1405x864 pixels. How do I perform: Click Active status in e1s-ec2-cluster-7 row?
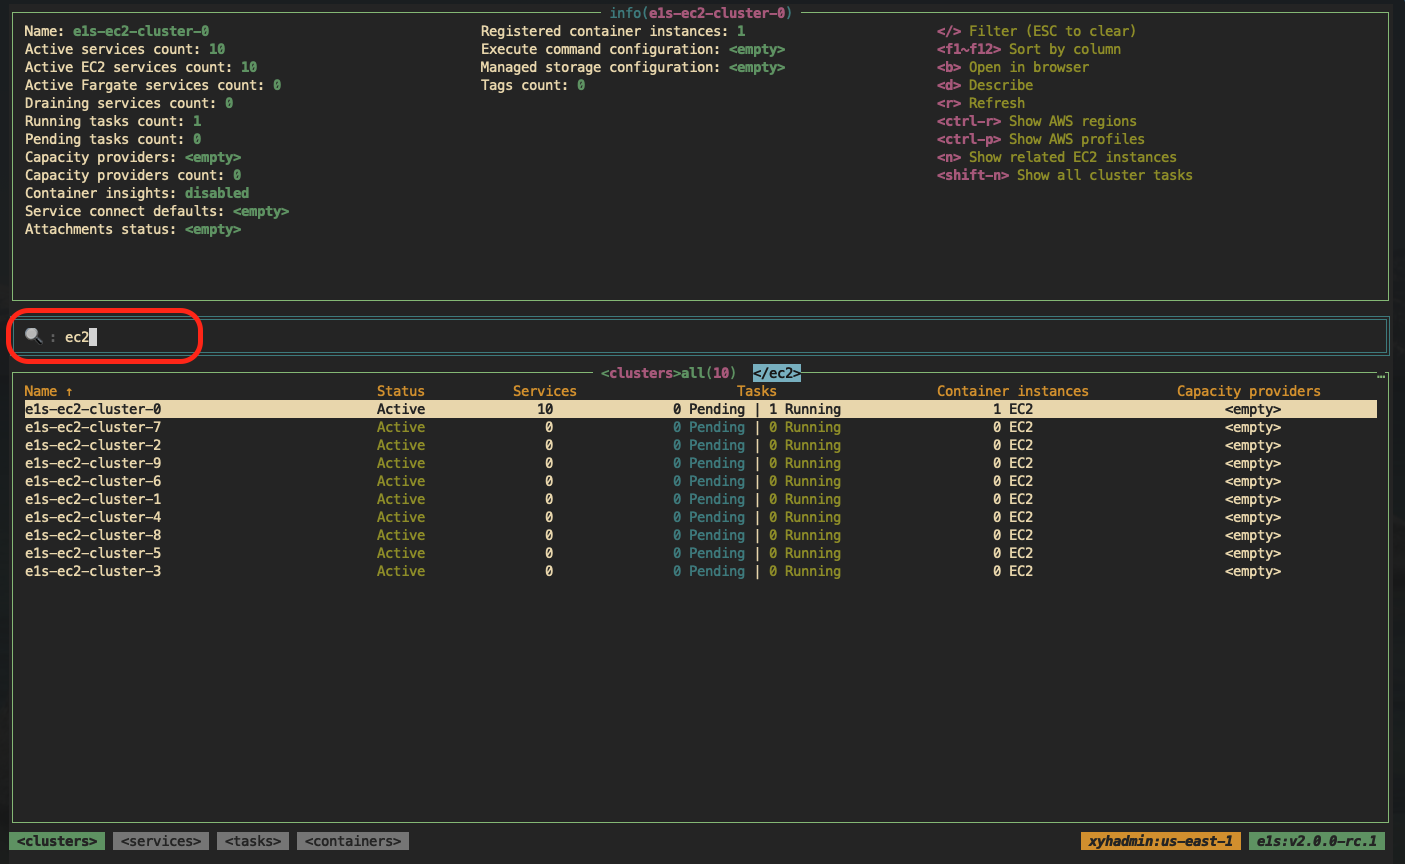tap(401, 427)
